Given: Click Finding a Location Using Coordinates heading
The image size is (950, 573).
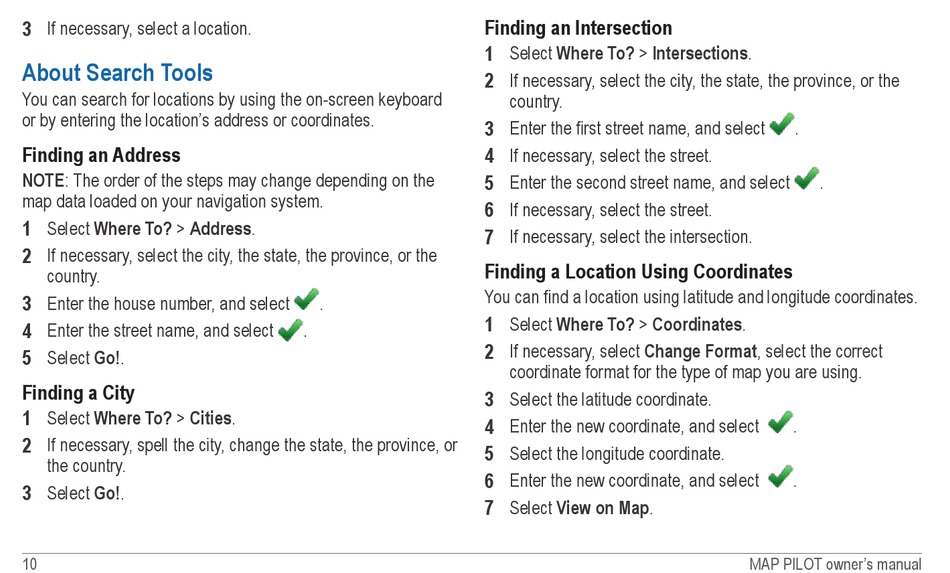Looking at the screenshot, I should pos(638,272).
